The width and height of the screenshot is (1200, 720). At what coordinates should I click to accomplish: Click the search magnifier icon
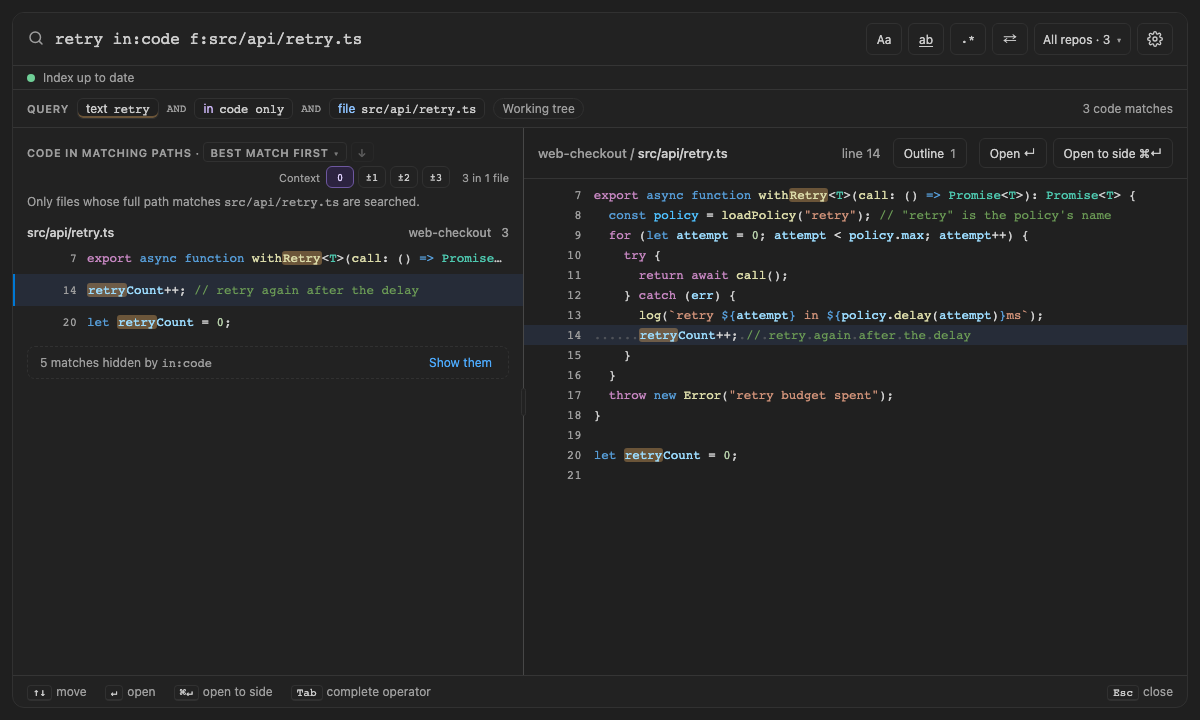tap(36, 39)
